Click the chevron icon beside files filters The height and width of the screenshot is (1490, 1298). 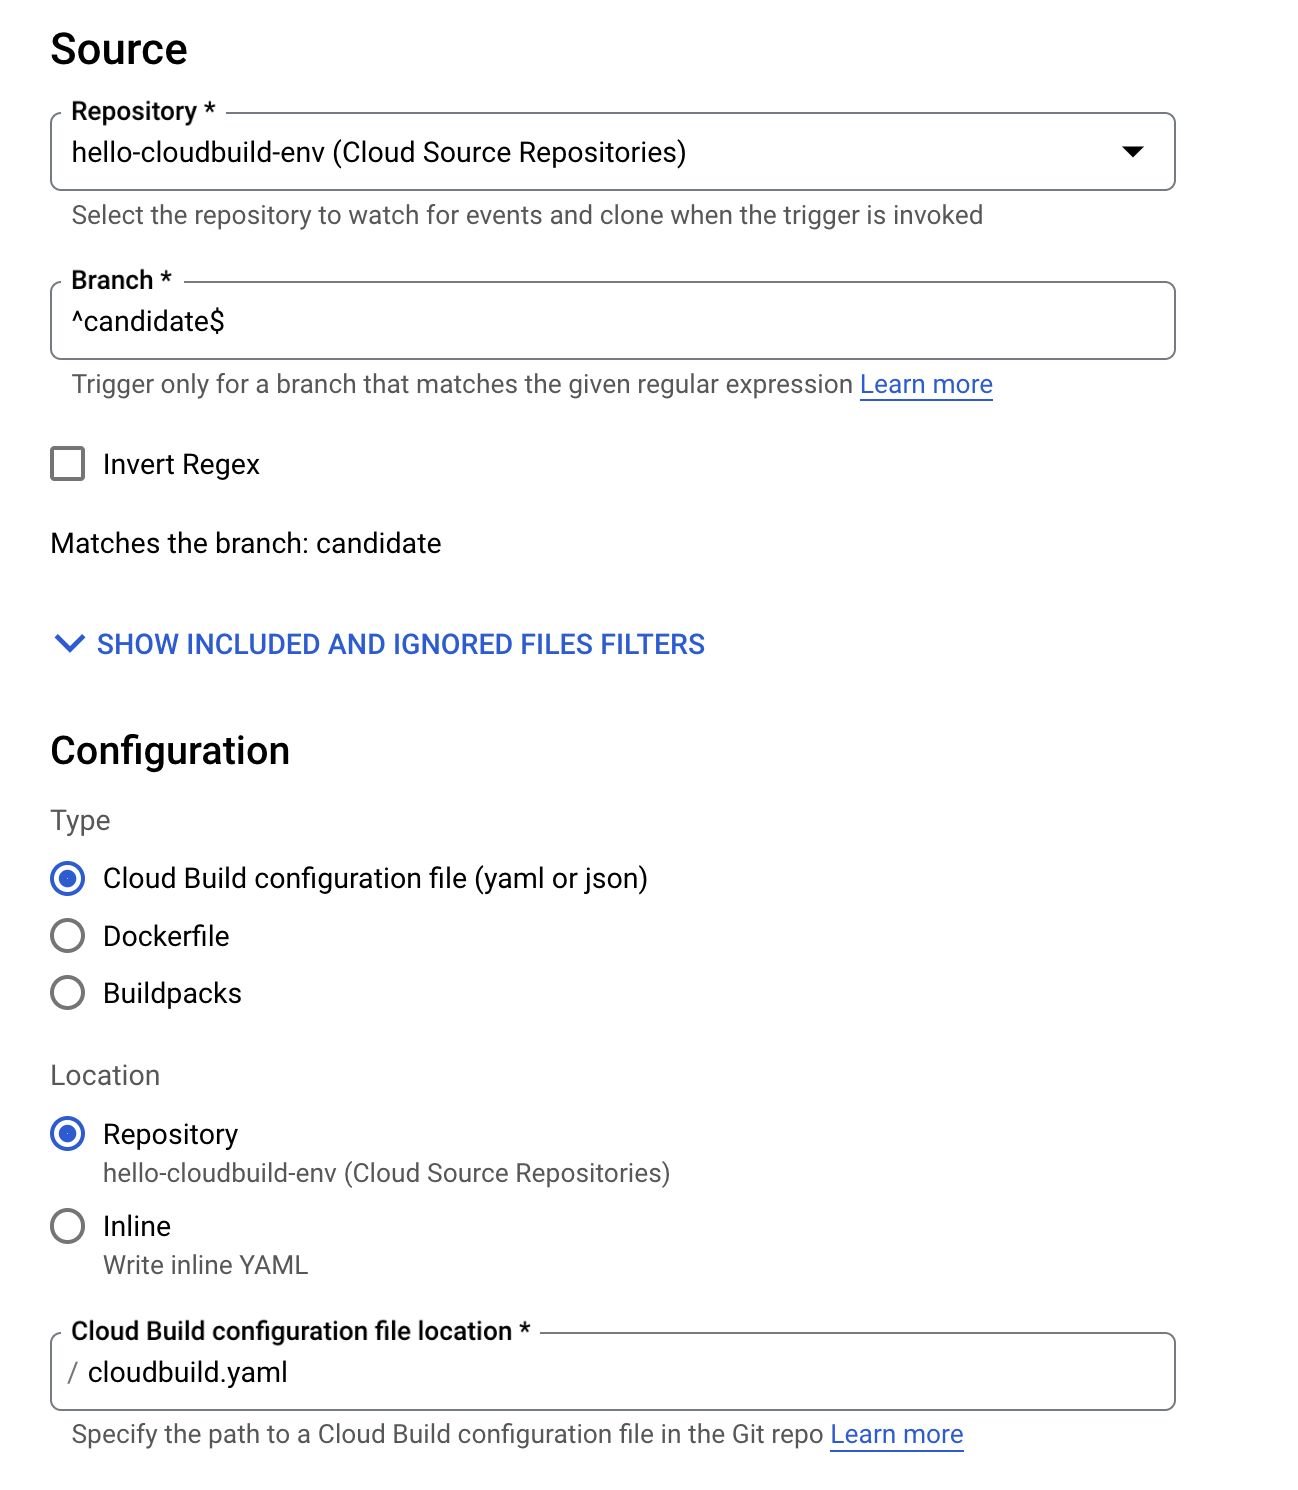pos(69,643)
